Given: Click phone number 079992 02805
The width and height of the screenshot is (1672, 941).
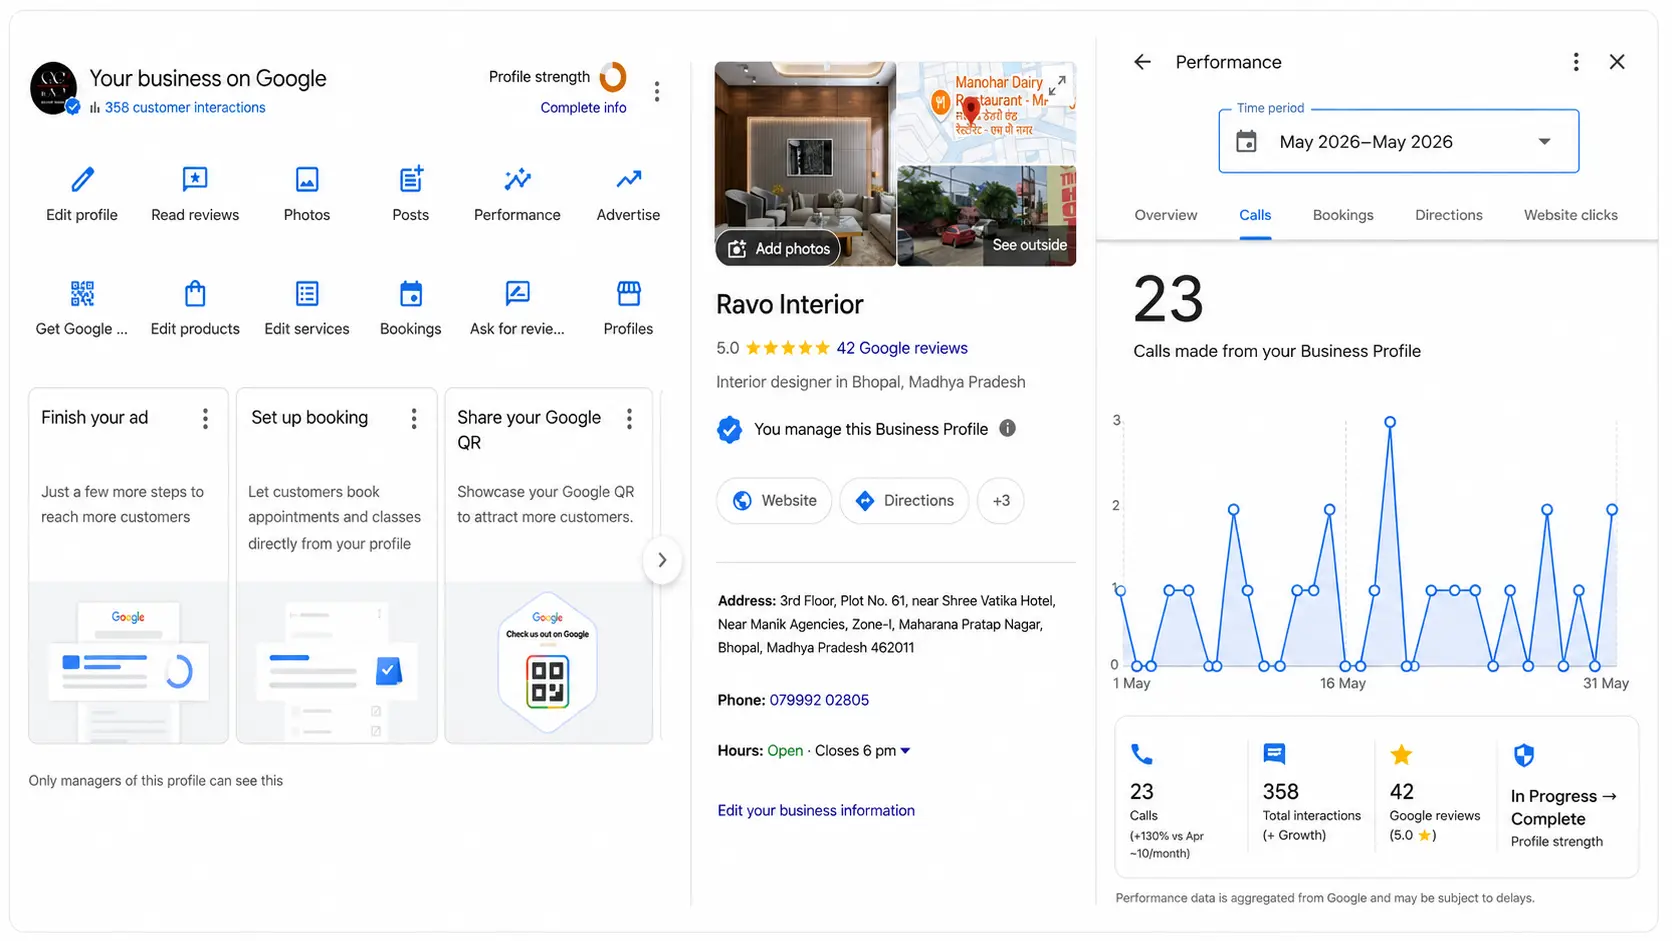Looking at the screenshot, I should (819, 700).
